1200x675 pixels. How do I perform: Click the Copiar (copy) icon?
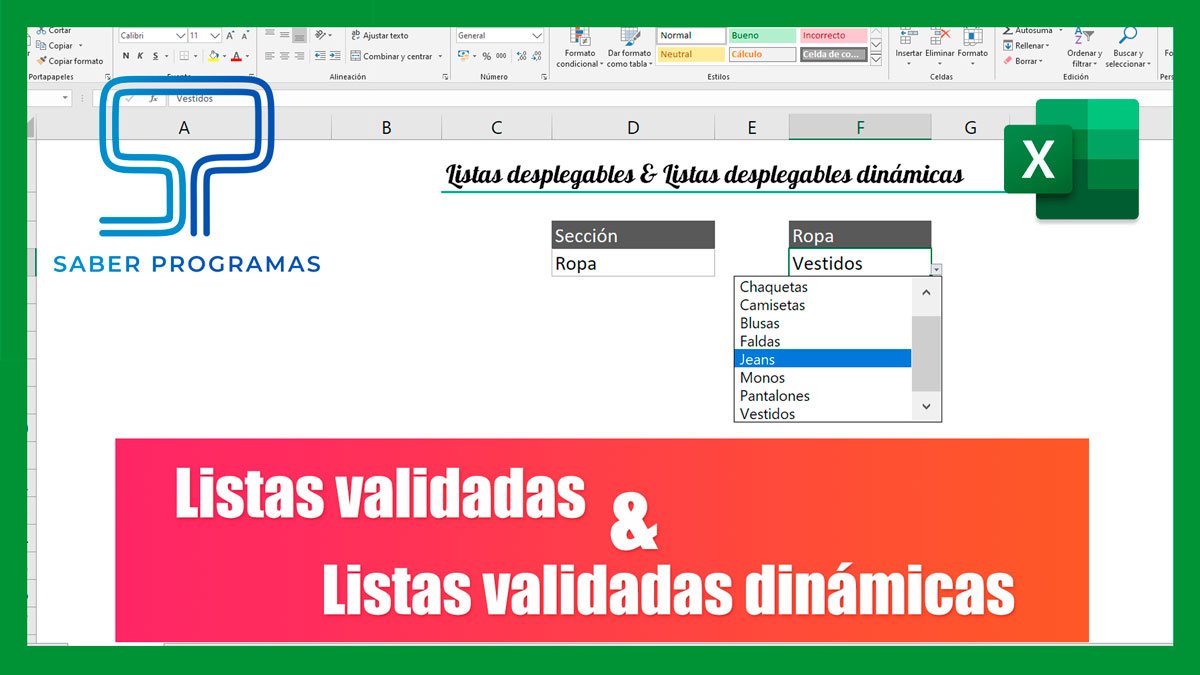pyautogui.click(x=41, y=45)
